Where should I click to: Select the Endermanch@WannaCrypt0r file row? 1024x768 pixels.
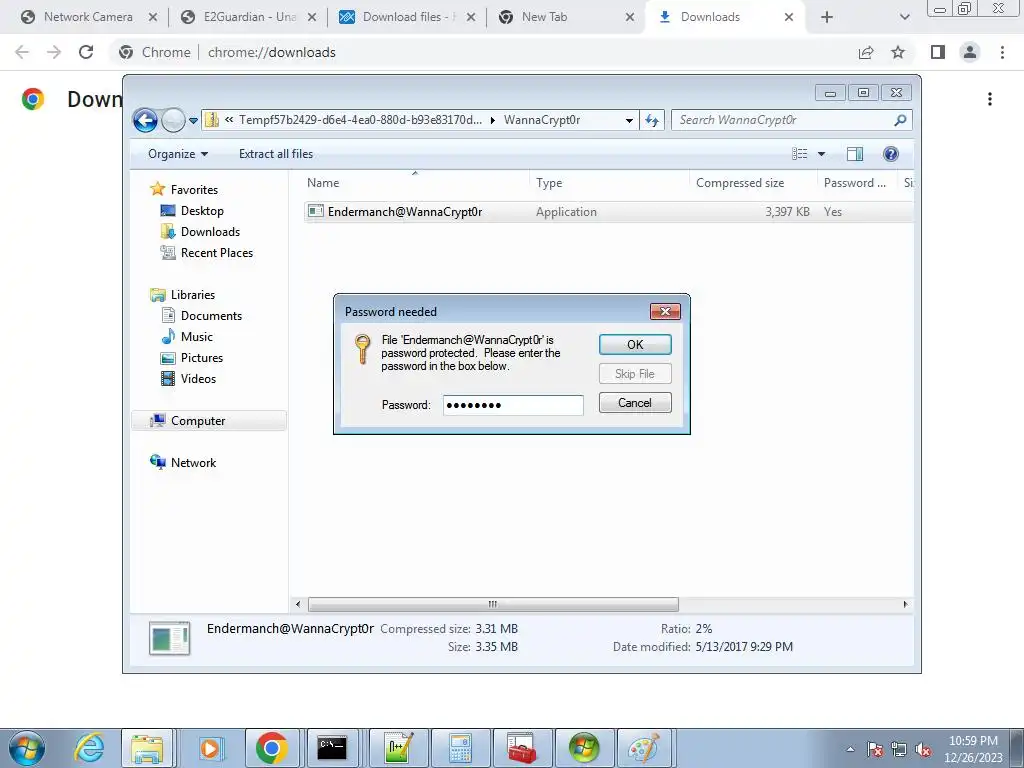coord(609,212)
